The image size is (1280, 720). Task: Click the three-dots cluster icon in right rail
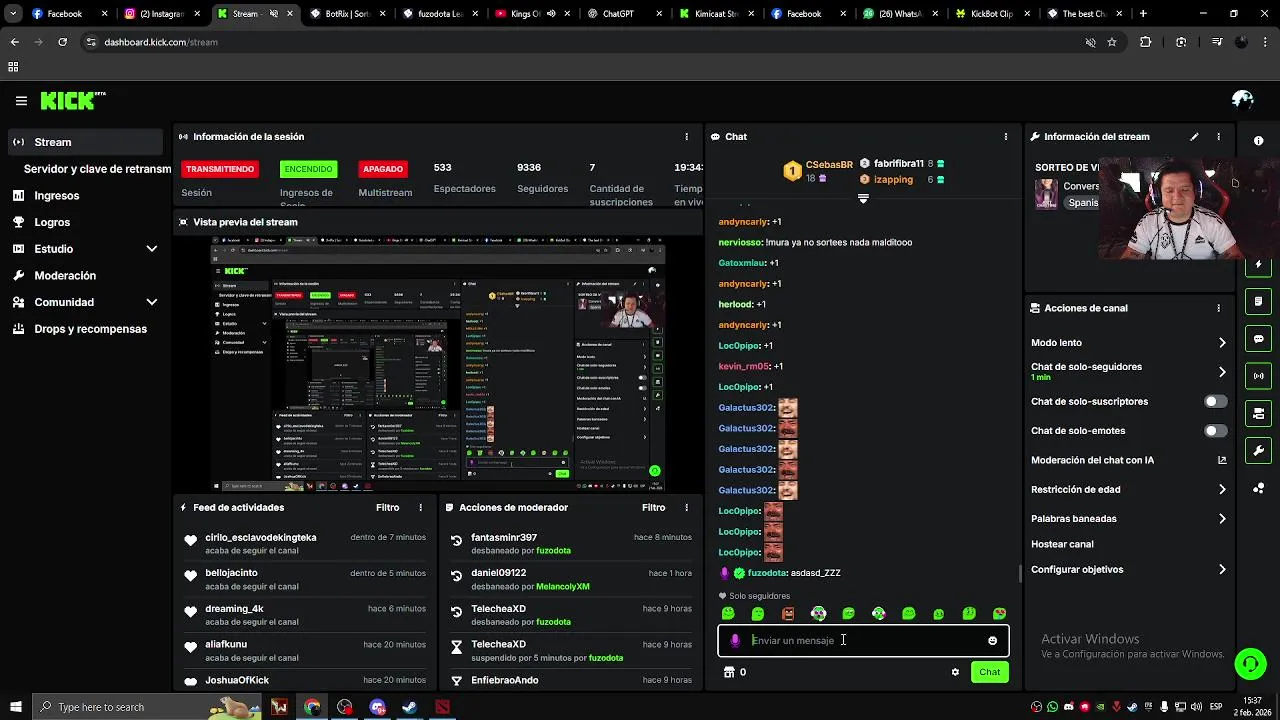click(1258, 488)
